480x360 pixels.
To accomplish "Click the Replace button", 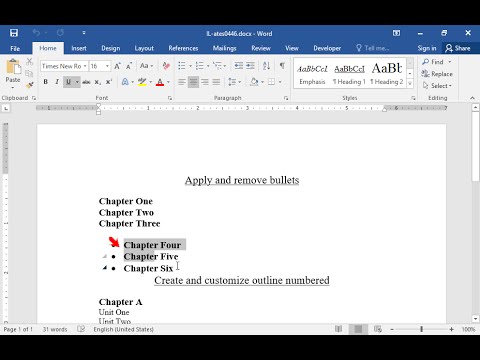I will (437, 74).
